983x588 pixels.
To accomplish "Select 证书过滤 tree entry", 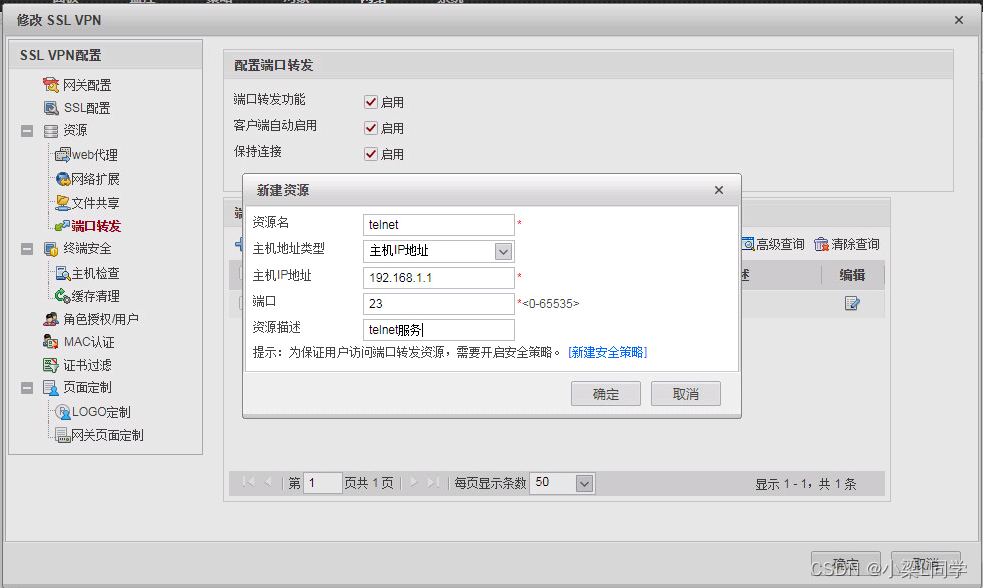I will 87,365.
